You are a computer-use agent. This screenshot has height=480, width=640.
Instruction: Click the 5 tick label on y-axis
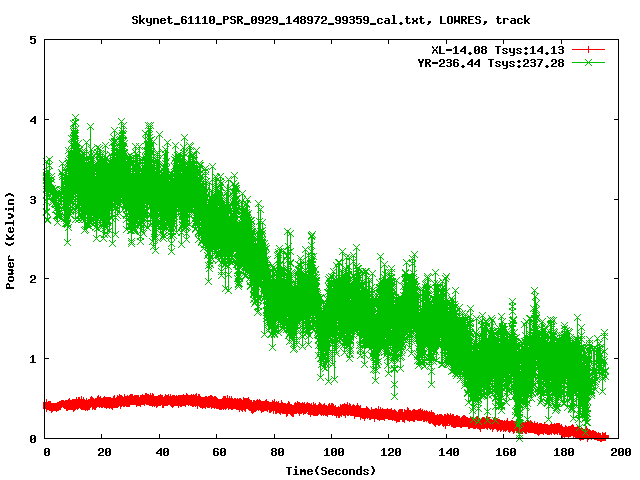(x=33, y=41)
